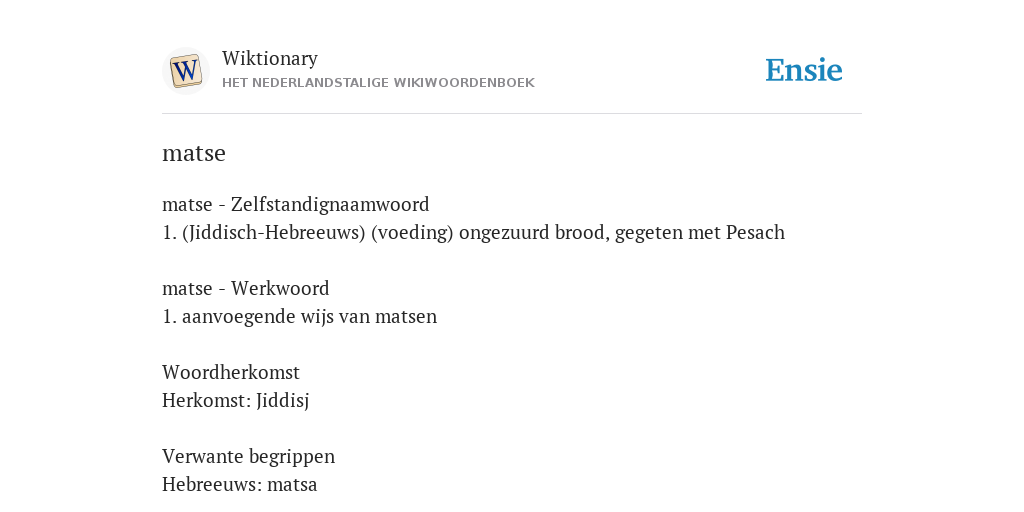This screenshot has height=512, width=1024.
Task: Open the Ensie logo link
Action: tap(804, 71)
